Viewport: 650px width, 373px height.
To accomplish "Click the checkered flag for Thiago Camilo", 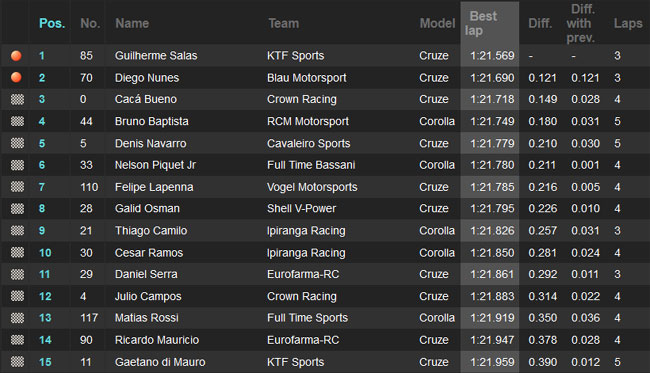I will [17, 230].
